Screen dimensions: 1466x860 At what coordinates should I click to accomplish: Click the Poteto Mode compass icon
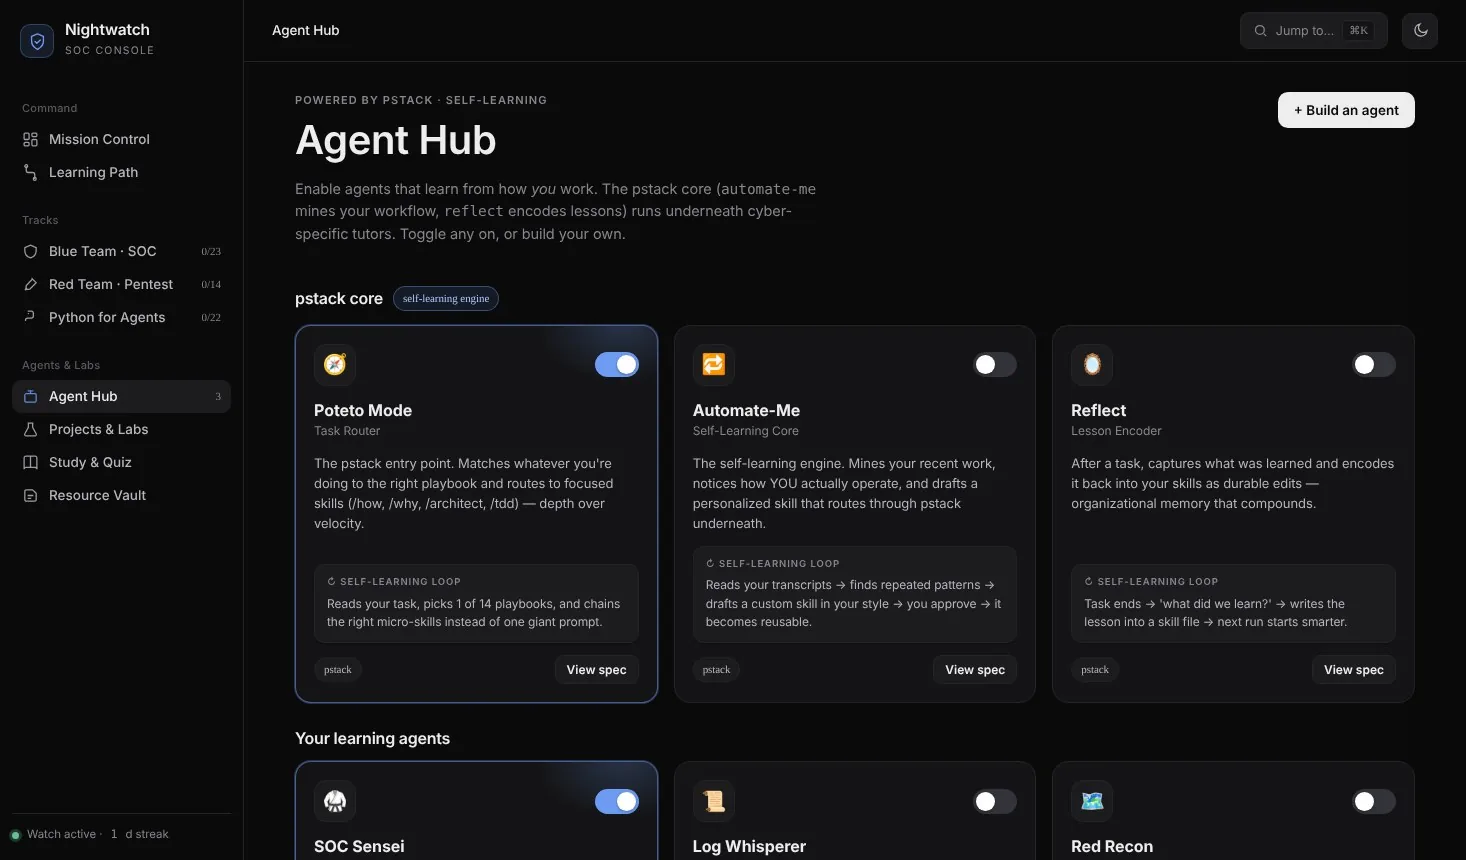335,364
